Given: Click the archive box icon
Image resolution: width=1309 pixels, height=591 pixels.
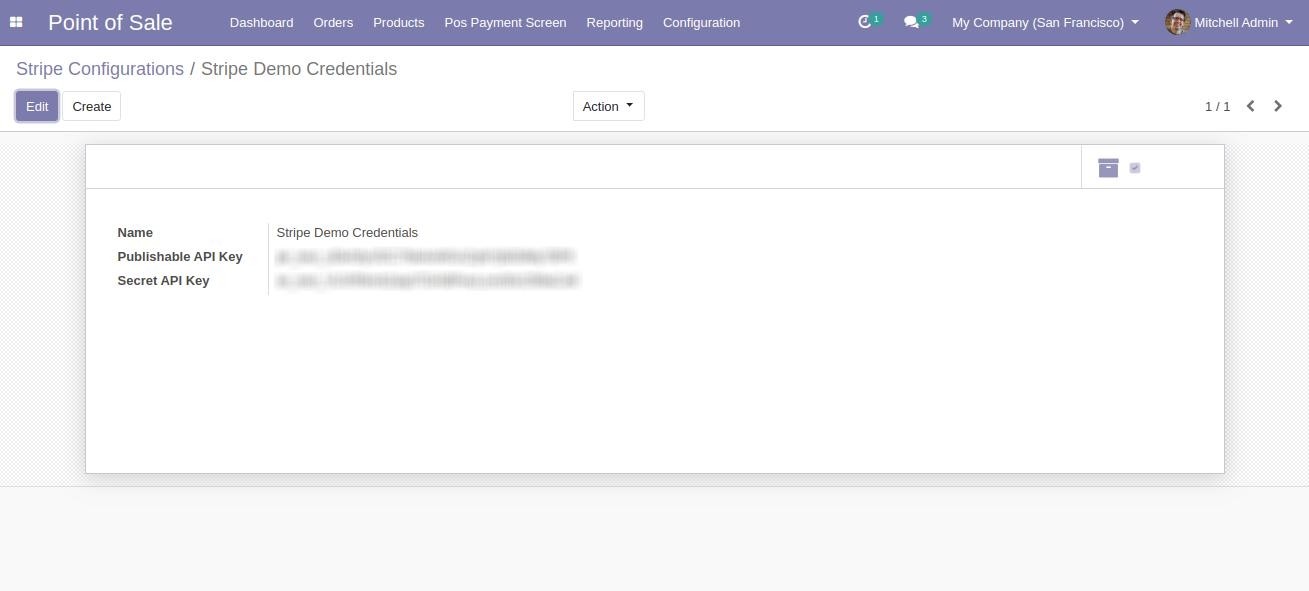Looking at the screenshot, I should click(1108, 168).
